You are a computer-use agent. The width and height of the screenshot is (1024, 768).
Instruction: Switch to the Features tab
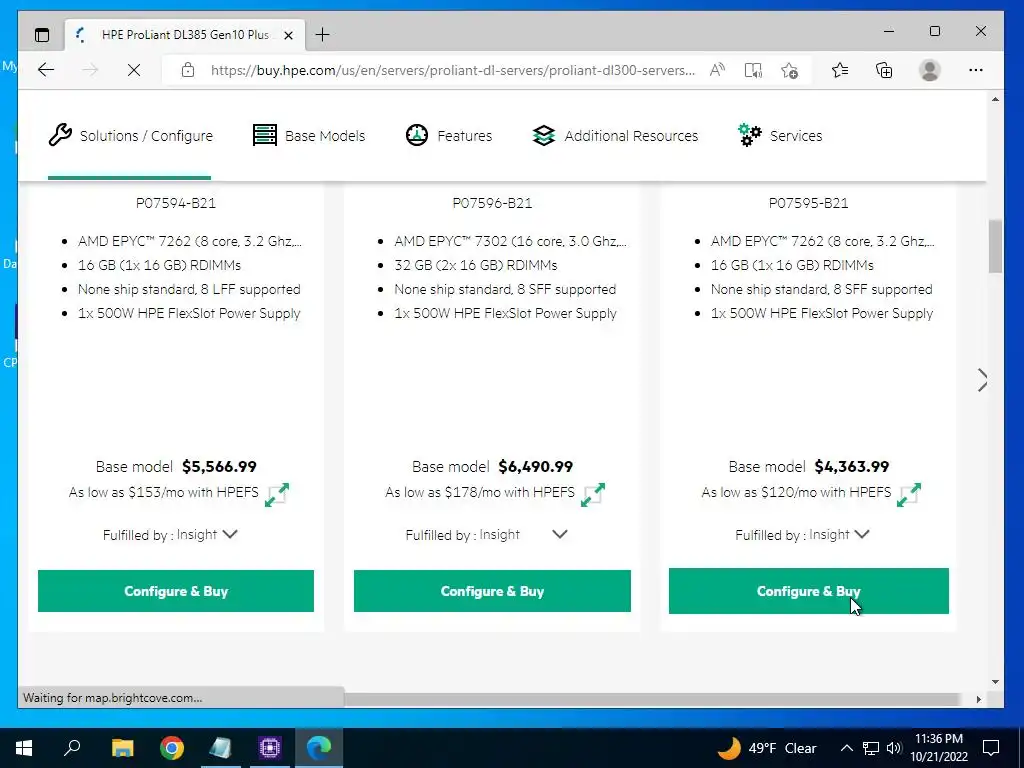click(449, 136)
